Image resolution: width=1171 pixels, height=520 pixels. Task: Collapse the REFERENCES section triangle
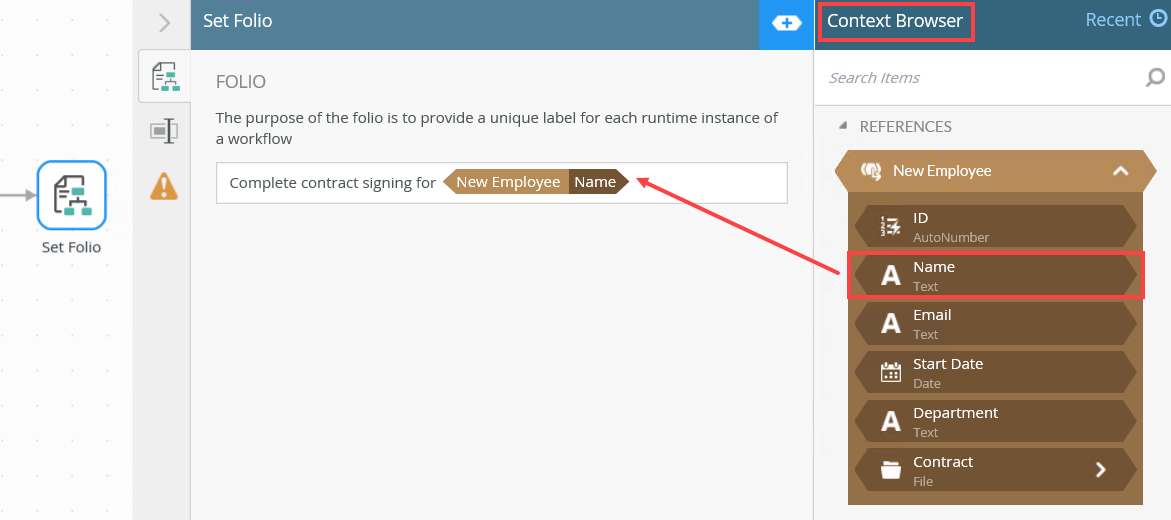coord(842,126)
